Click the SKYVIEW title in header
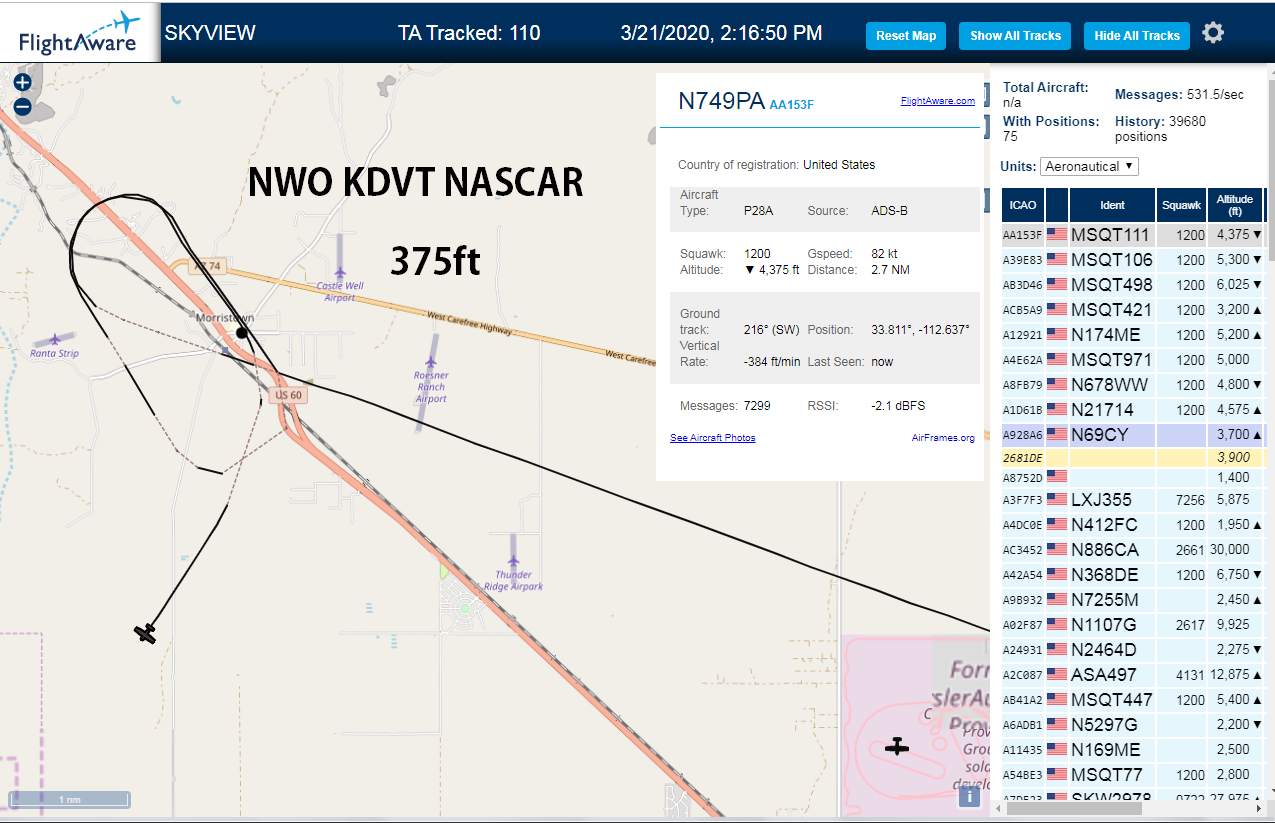 210,33
